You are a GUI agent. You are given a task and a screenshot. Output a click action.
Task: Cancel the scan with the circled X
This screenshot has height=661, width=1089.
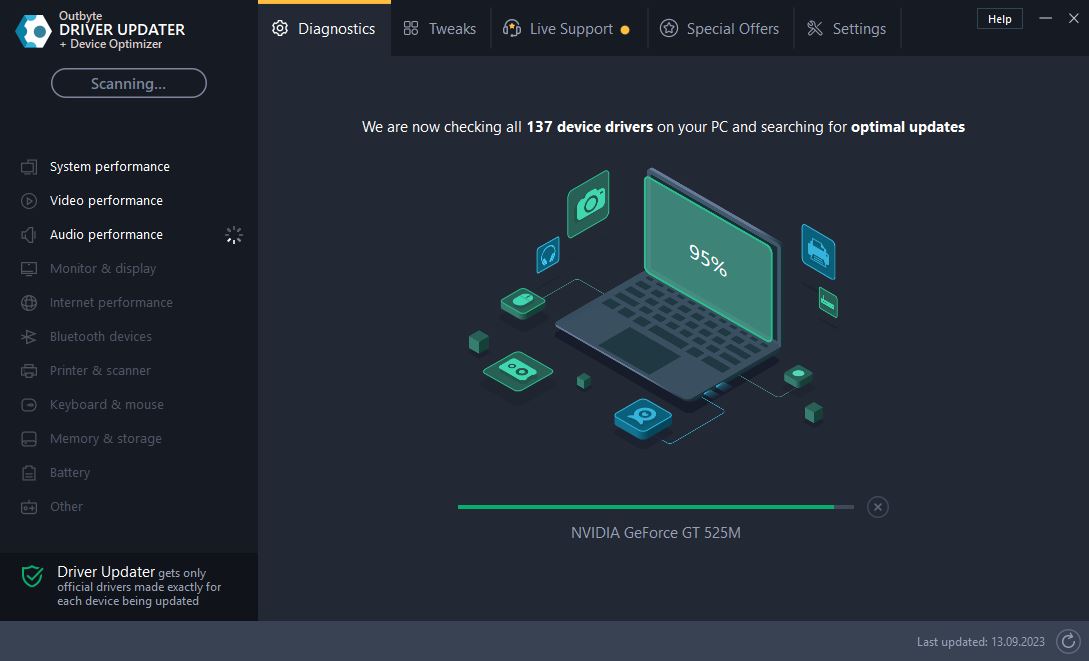[878, 508]
